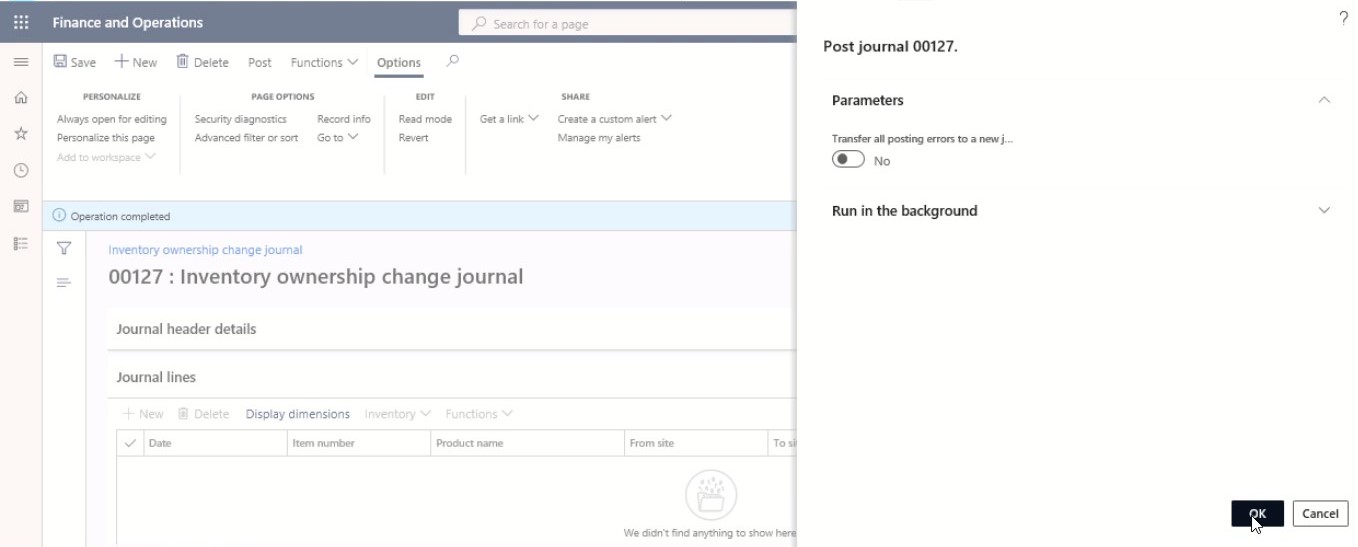Click Finance and Operations title
The height and width of the screenshot is (547, 1358).
tap(127, 22)
